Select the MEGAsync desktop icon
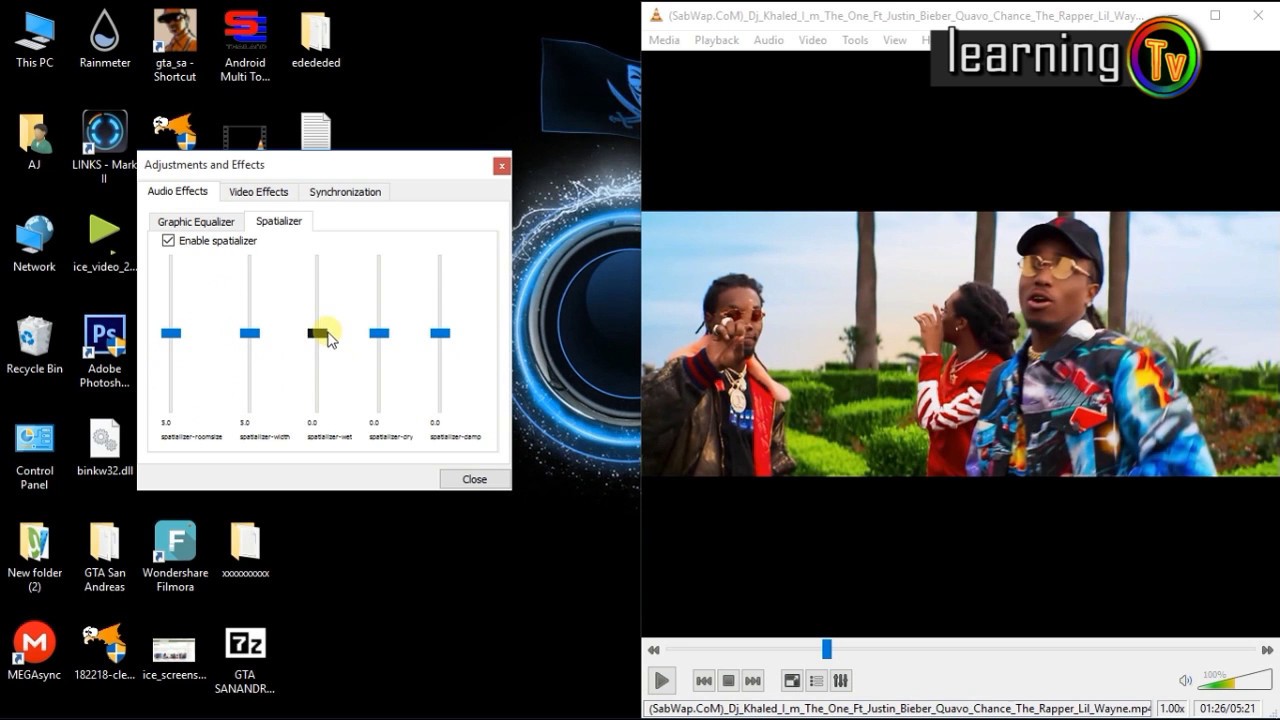This screenshot has height=720, width=1280. point(34,652)
